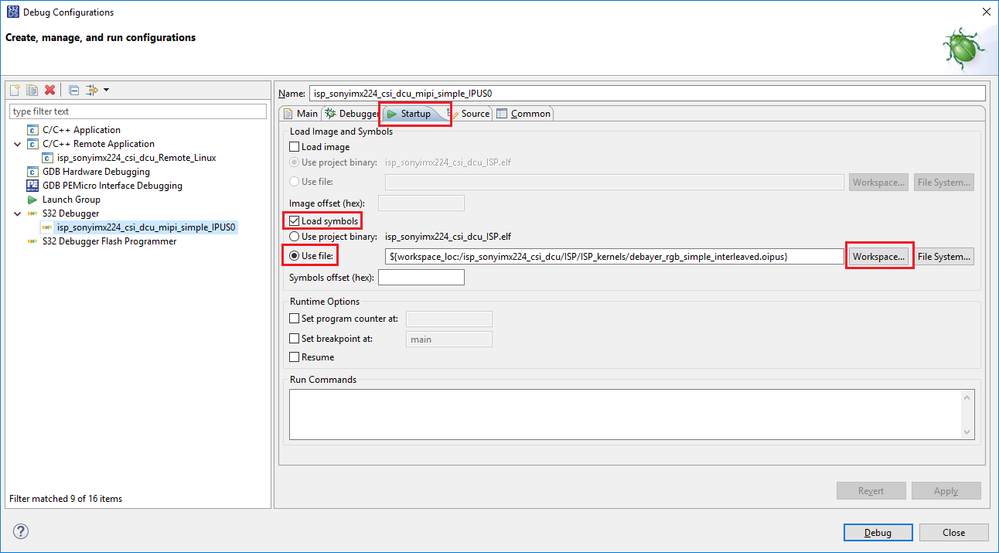Click File System button next to symbols file
This screenshot has width=999, height=553.
(x=944, y=257)
